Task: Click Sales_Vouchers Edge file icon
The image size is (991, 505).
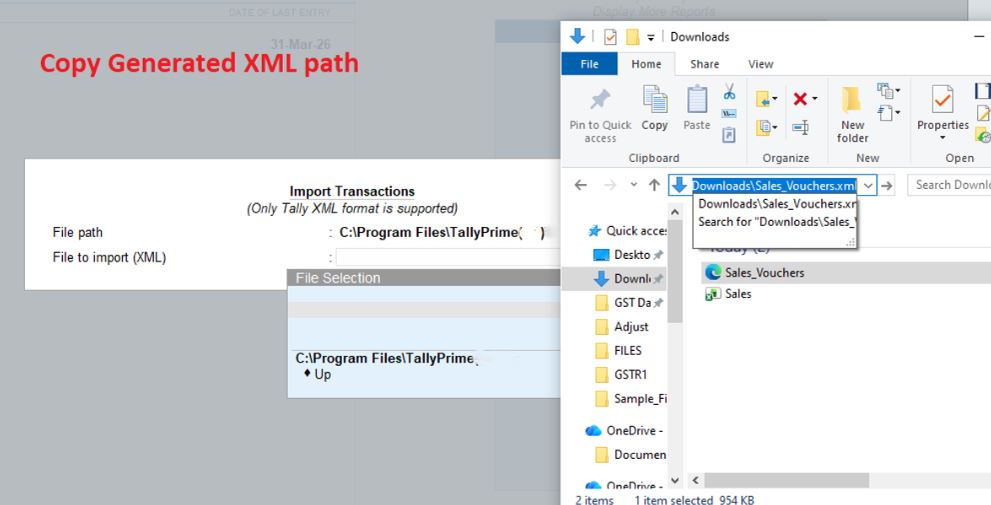Action: [714, 272]
